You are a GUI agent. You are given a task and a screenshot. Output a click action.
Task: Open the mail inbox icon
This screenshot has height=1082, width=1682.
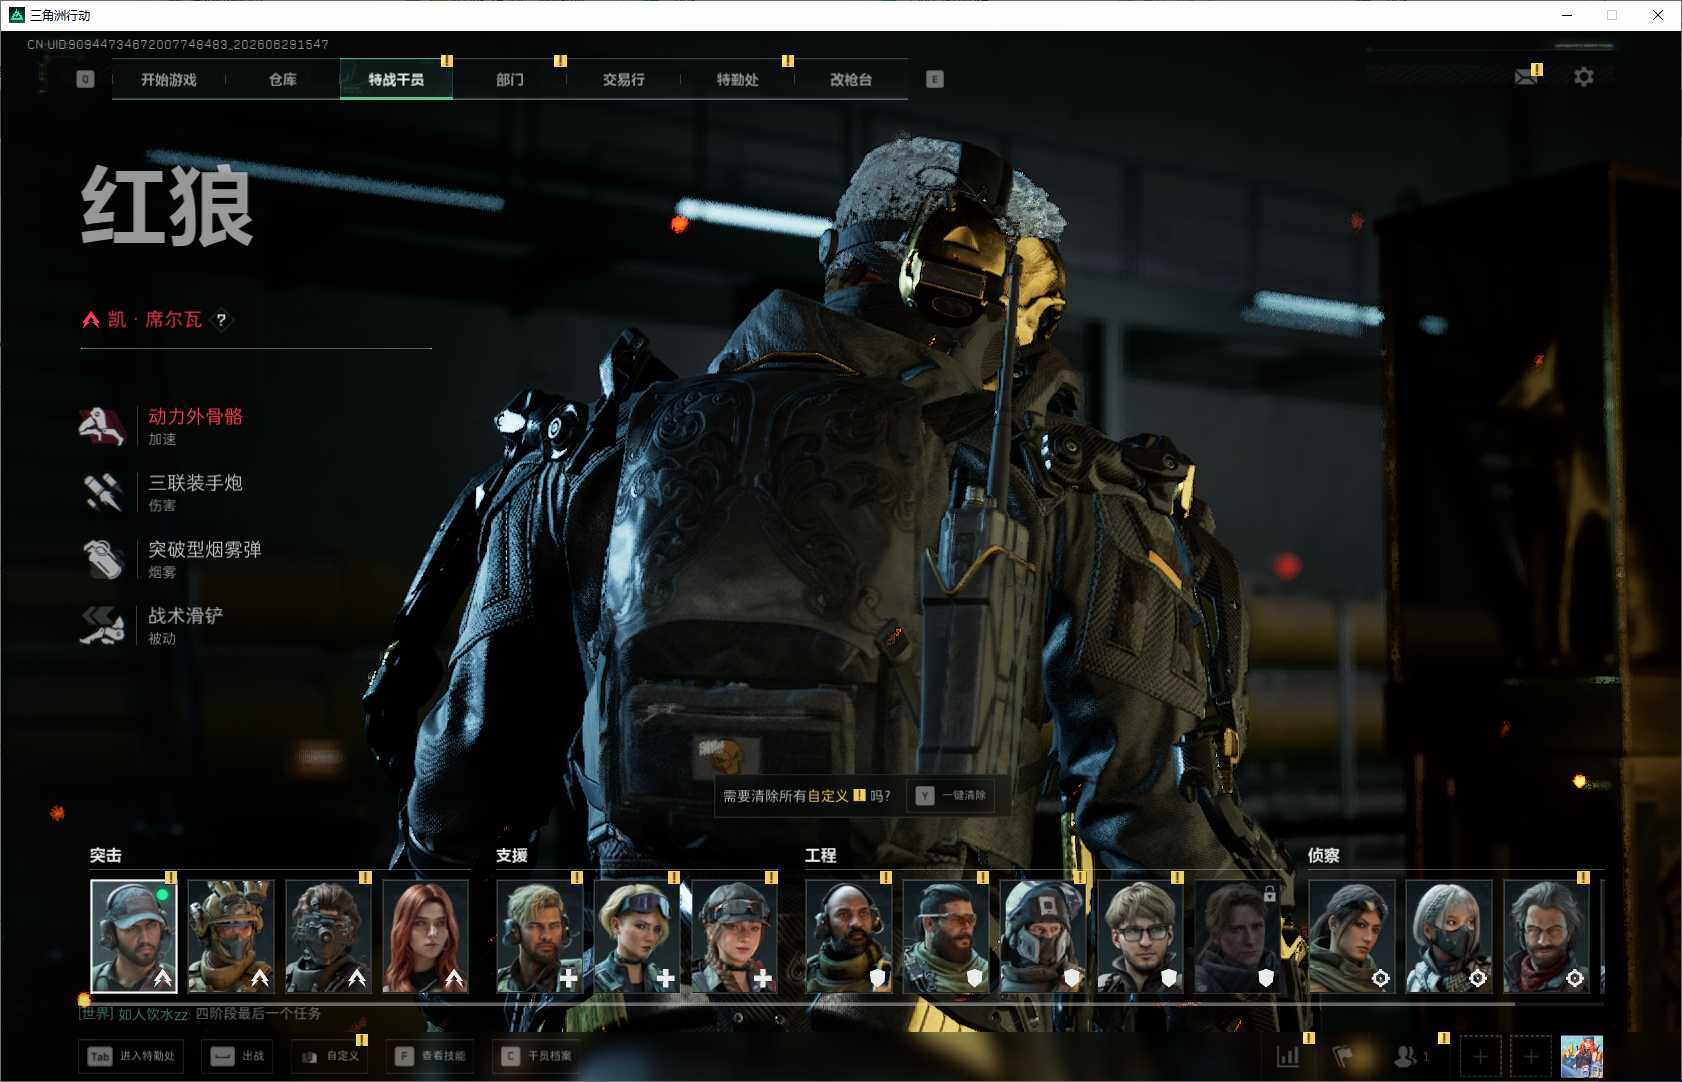point(1525,77)
